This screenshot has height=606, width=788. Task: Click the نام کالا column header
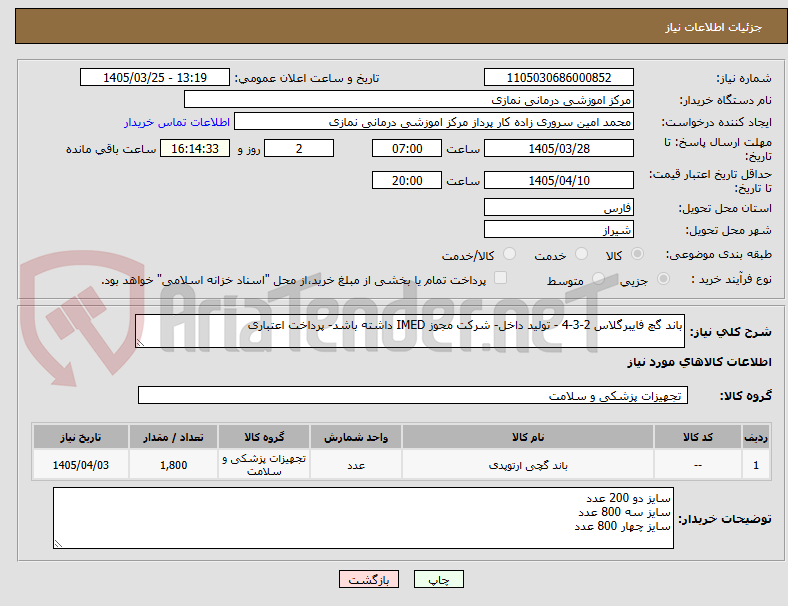528,437
